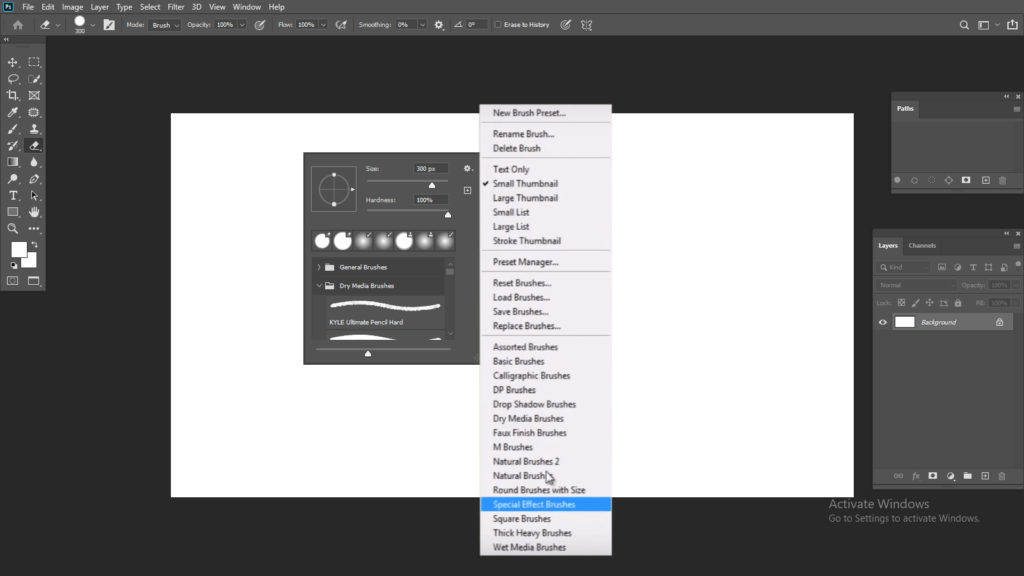Toggle pressure for opacity button
The width and height of the screenshot is (1024, 576).
[260, 25]
